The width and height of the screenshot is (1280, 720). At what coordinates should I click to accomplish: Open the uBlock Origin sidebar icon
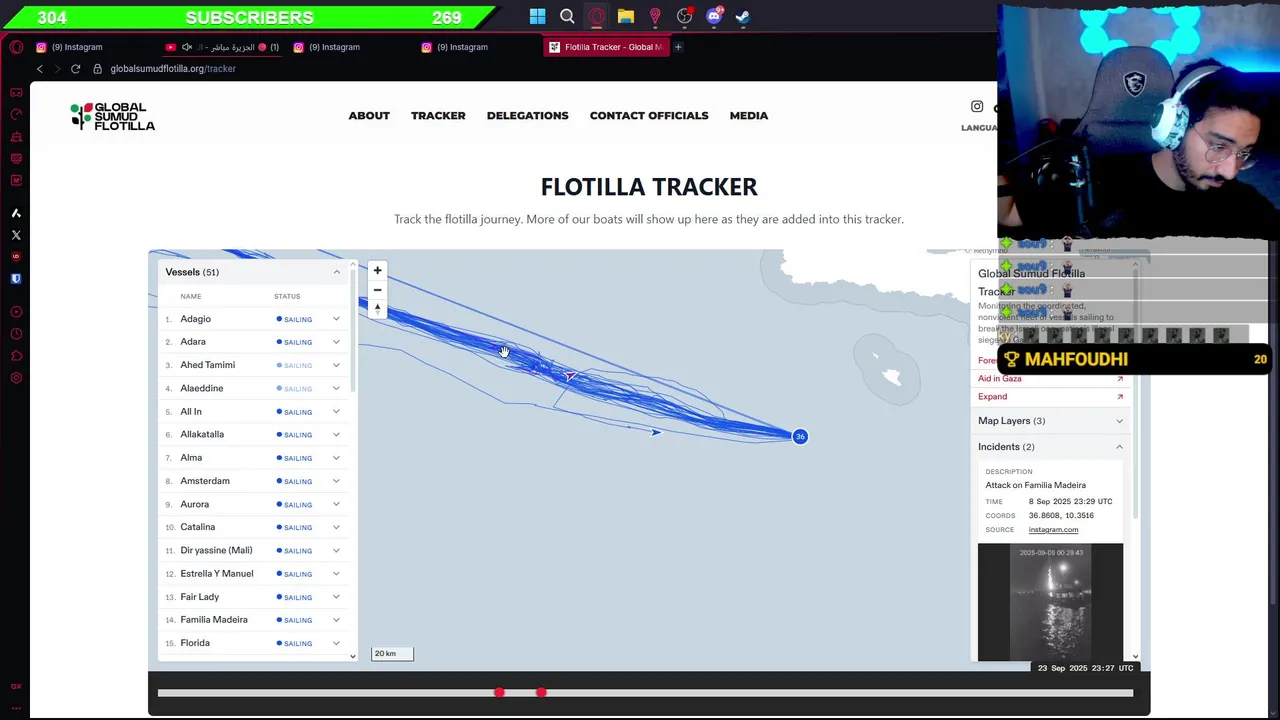tap(16, 257)
